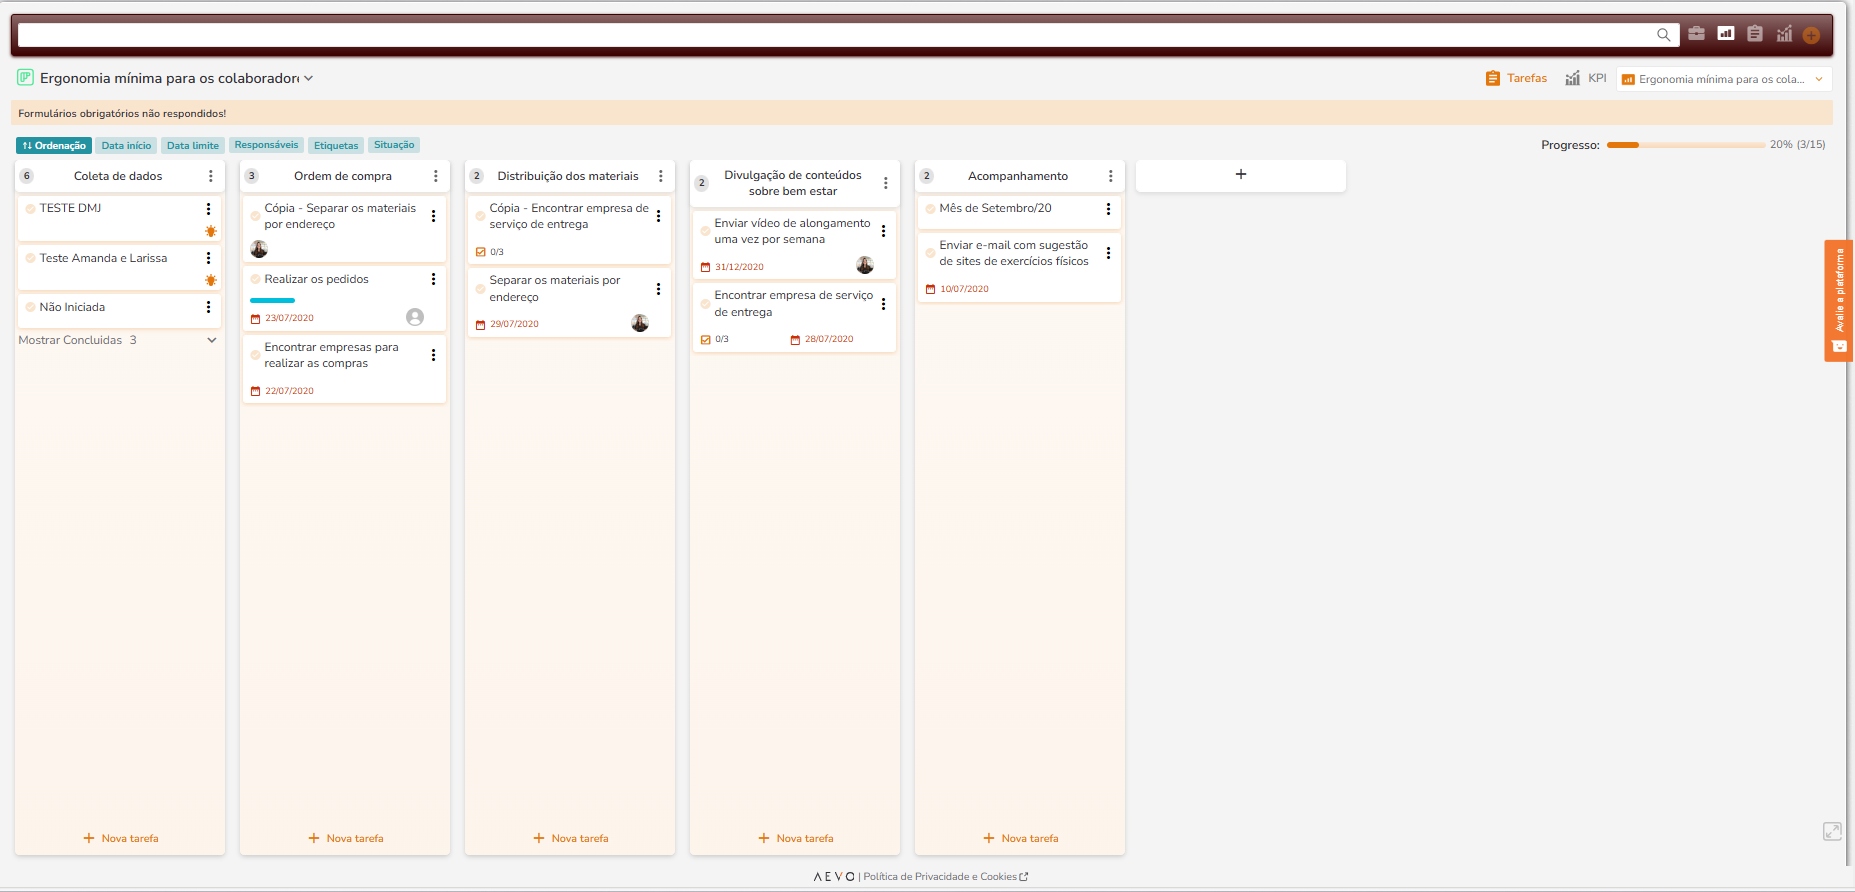Open options for Separar os materiais por endereço
Image resolution: width=1855 pixels, height=892 pixels.
click(x=658, y=289)
